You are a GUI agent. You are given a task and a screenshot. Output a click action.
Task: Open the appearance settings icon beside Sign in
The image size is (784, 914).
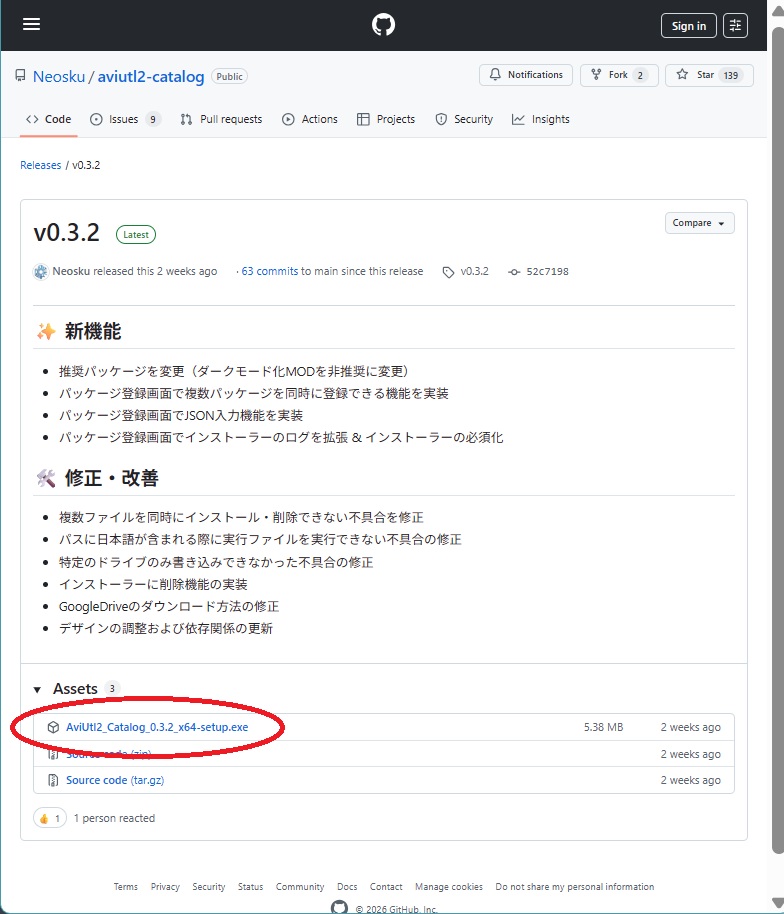point(735,26)
